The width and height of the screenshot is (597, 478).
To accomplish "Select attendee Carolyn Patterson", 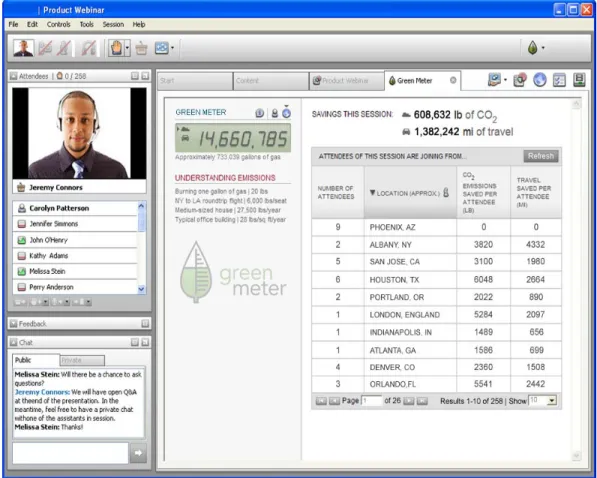I will [x=75, y=208].
